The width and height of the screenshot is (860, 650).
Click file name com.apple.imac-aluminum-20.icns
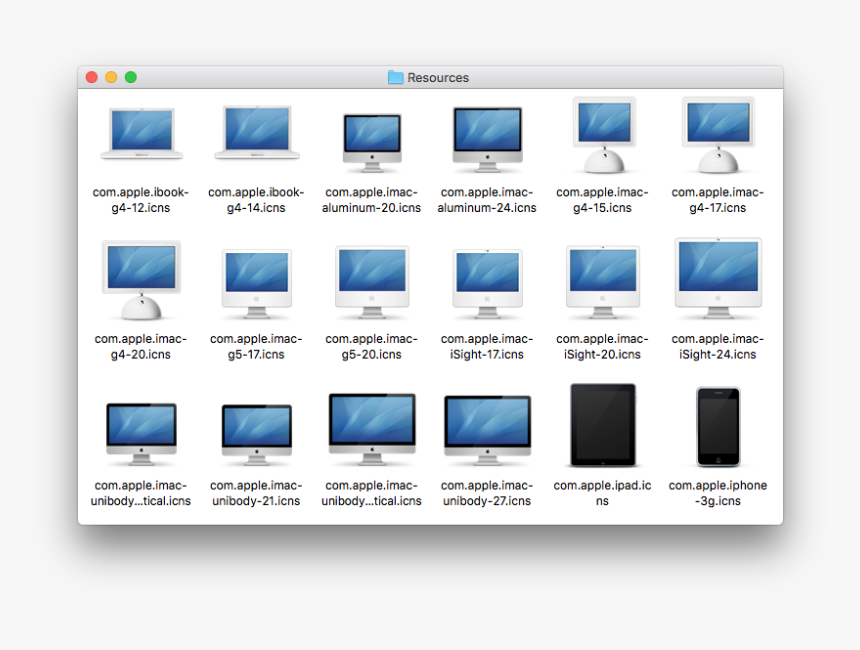point(371,200)
